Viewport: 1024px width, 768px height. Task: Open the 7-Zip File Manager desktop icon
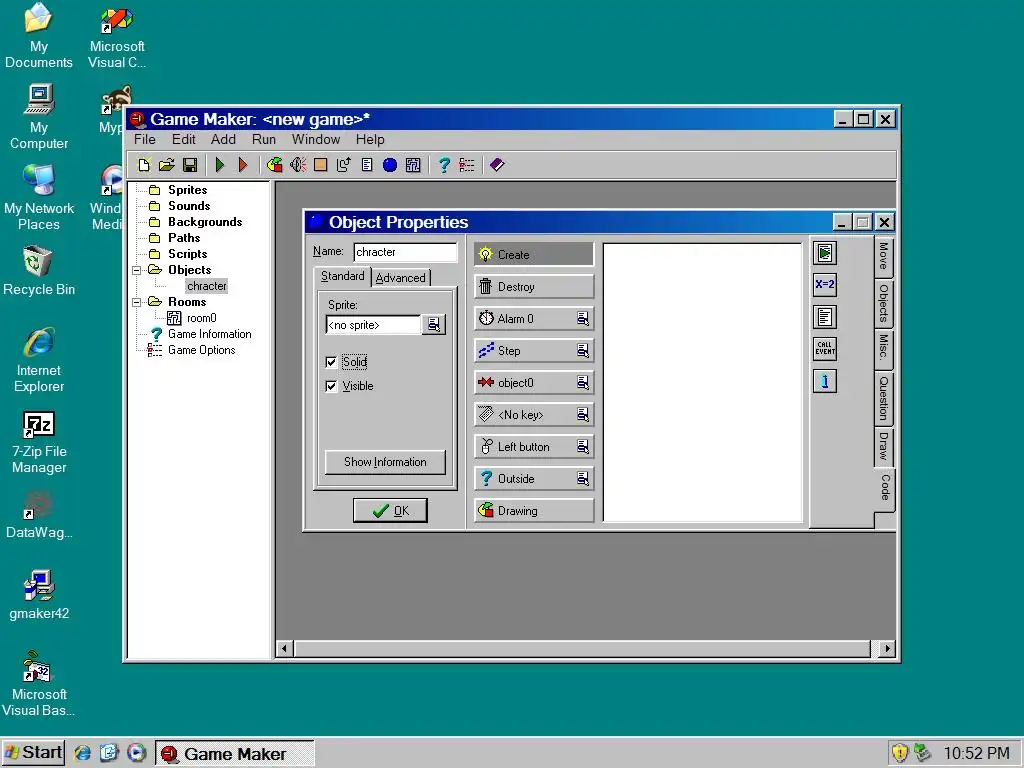pos(39,441)
